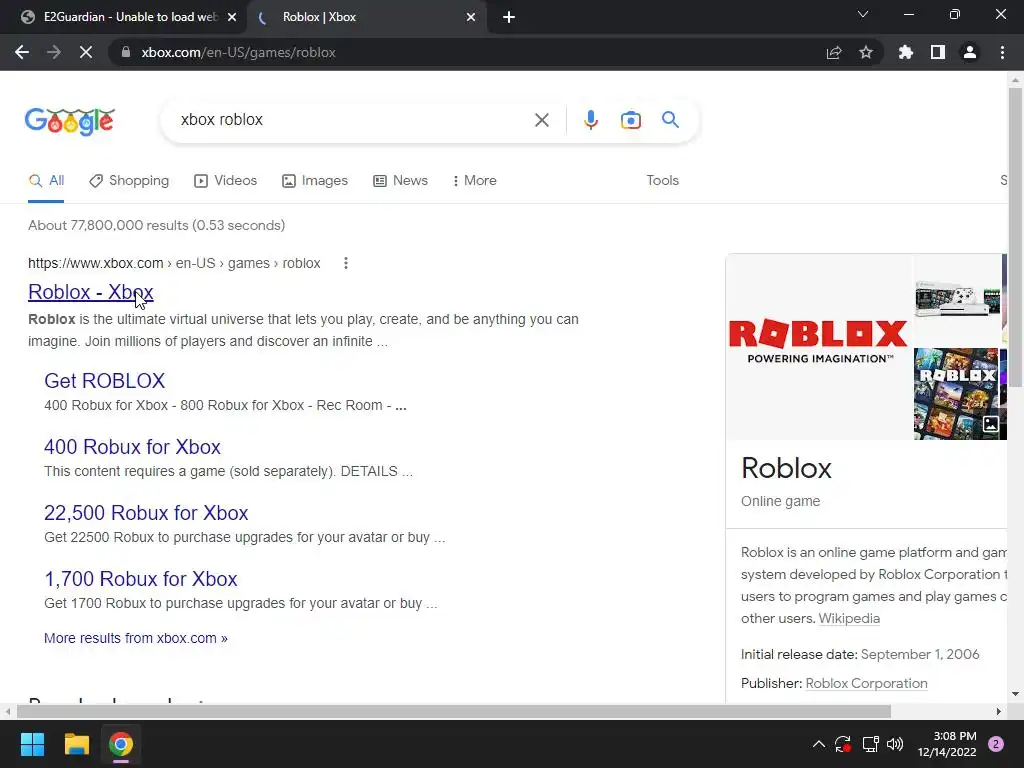The height and width of the screenshot is (768, 1024).
Task: Open clock showing 3:08 PM
Action: pos(947,744)
